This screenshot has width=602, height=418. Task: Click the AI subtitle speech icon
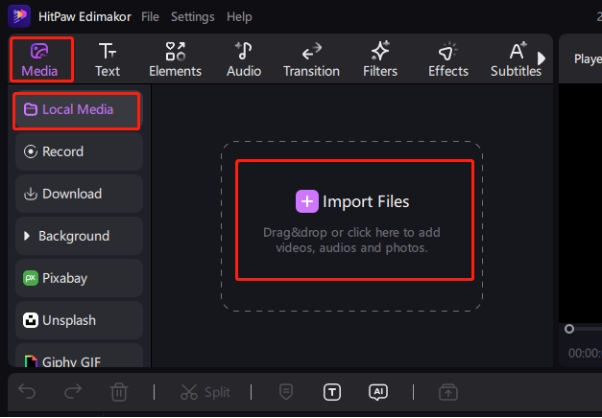[378, 392]
